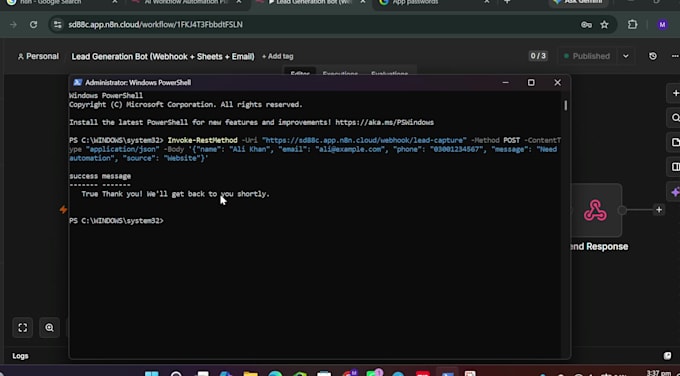
Task: Click the workflow title Lead Generation Bot
Action: (x=163, y=56)
